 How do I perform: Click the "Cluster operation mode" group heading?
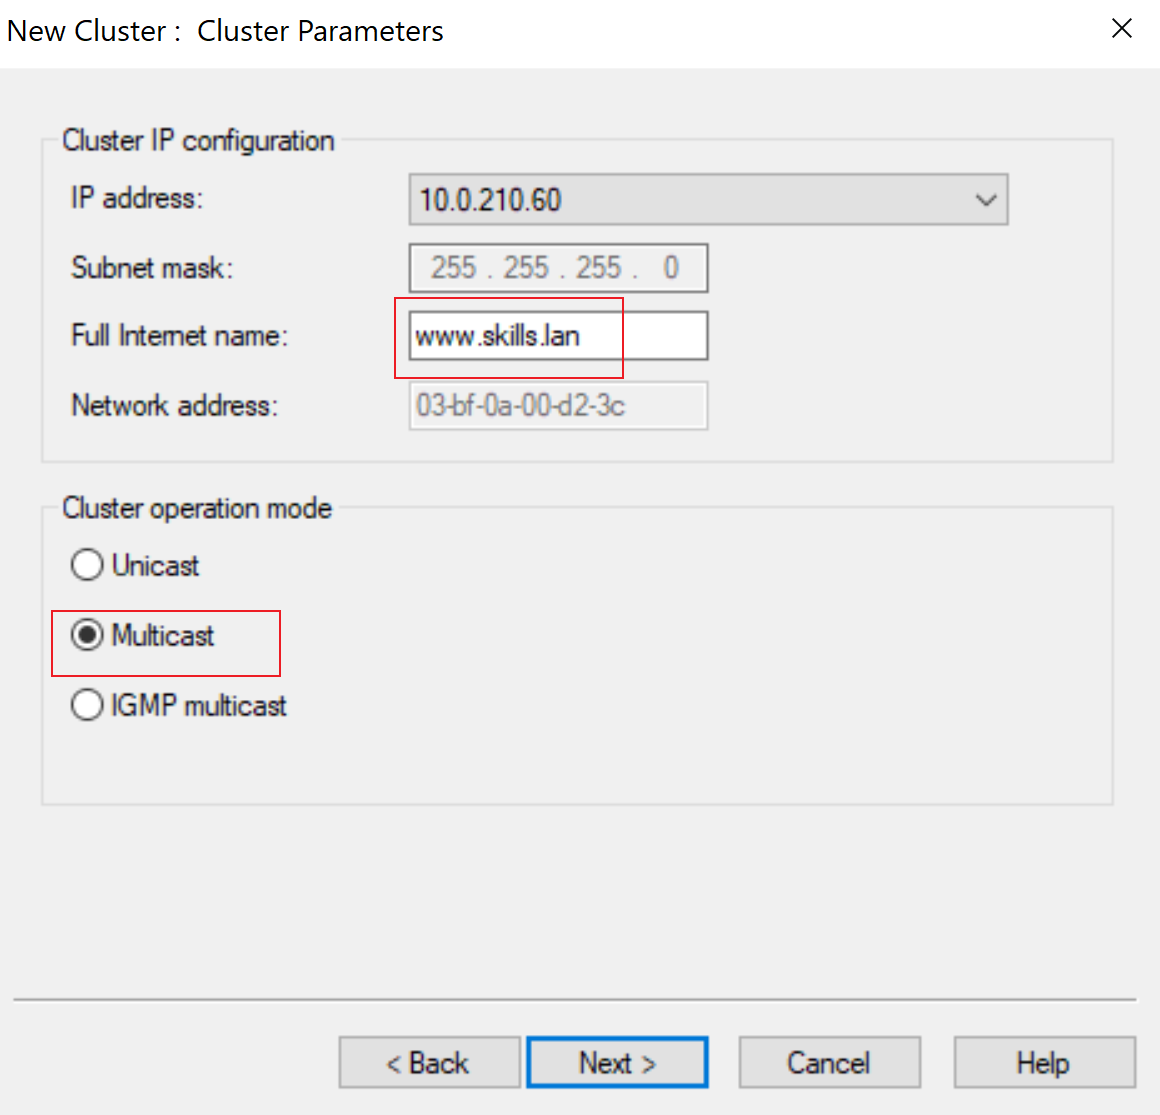197,508
